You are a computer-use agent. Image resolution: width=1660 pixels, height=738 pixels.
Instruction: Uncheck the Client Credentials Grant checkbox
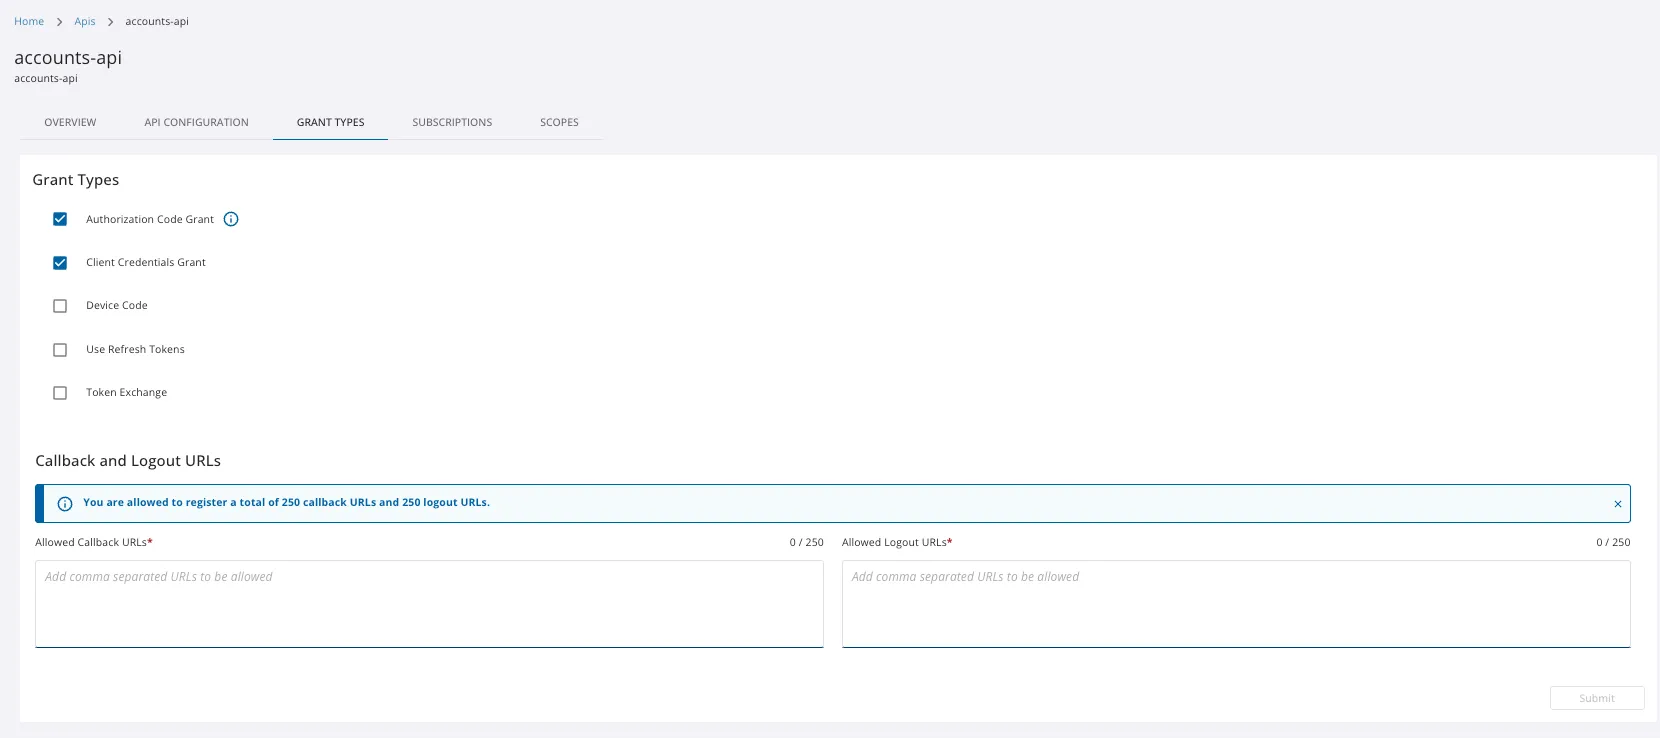60,263
